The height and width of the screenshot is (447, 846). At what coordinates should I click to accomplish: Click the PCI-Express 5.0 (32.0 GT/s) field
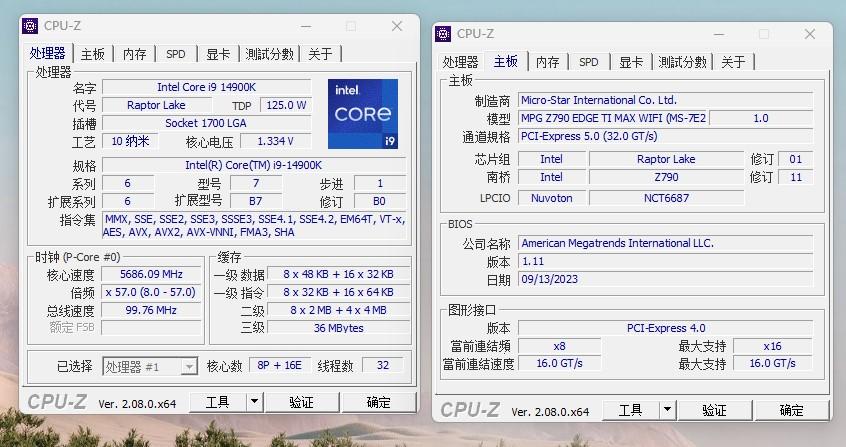coord(665,136)
